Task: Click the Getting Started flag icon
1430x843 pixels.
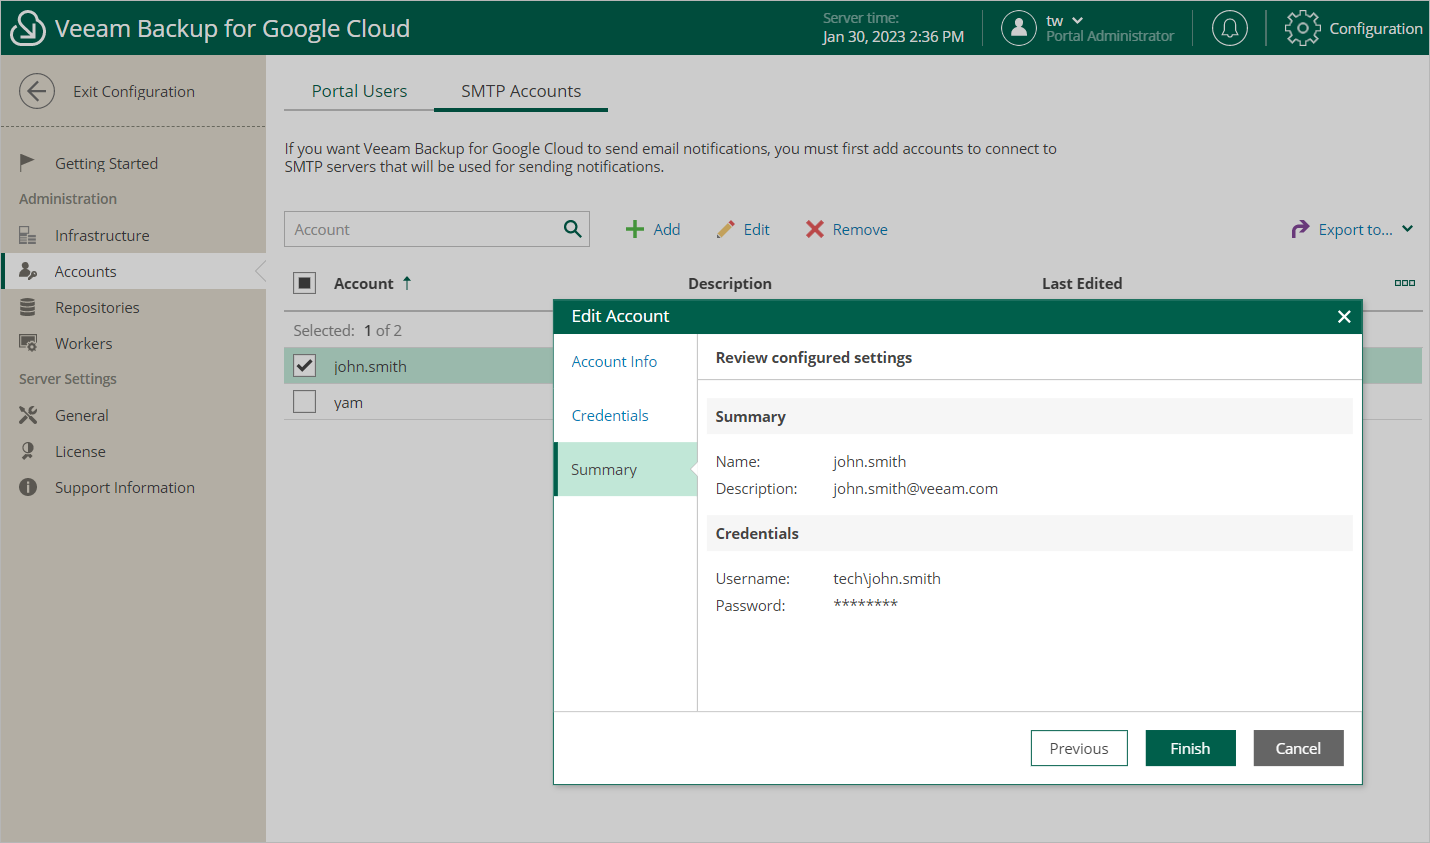Action: click(x=27, y=162)
